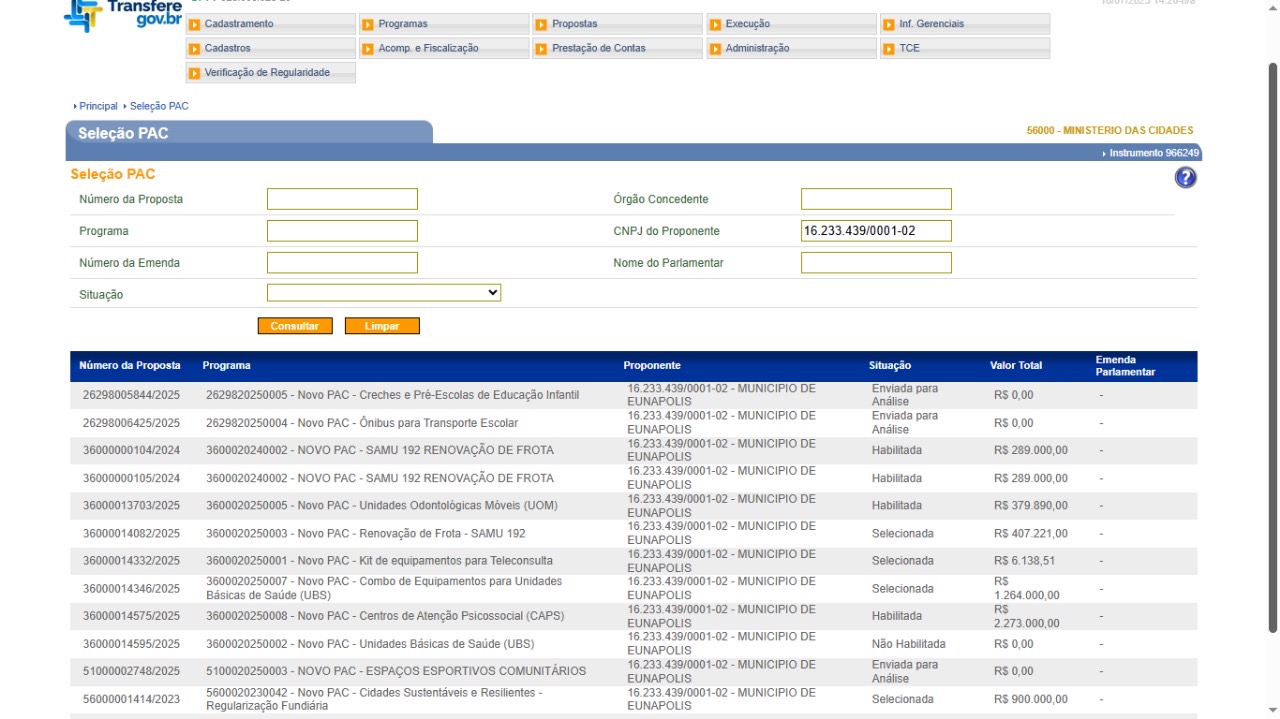Open the Prestação de Contas menu
This screenshot has width=1280, height=719.
pos(598,48)
